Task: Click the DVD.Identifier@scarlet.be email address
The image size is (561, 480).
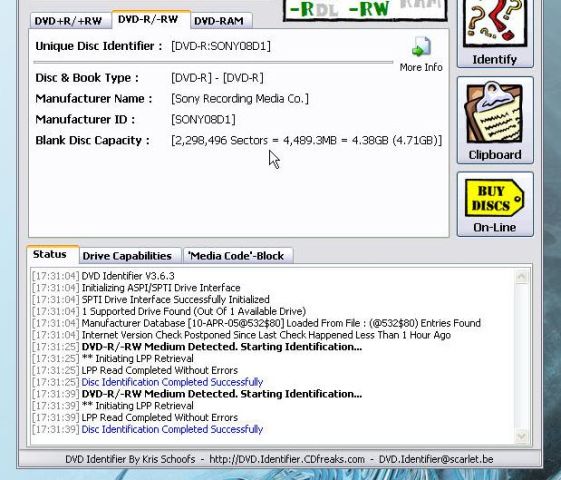Action: [436, 459]
